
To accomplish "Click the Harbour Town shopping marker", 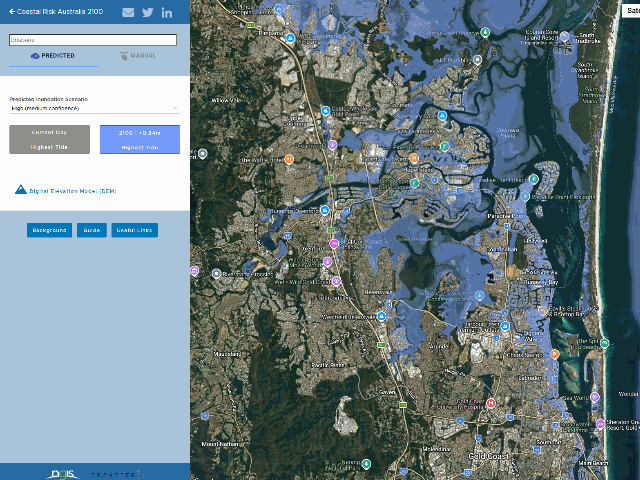I will (x=505, y=326).
